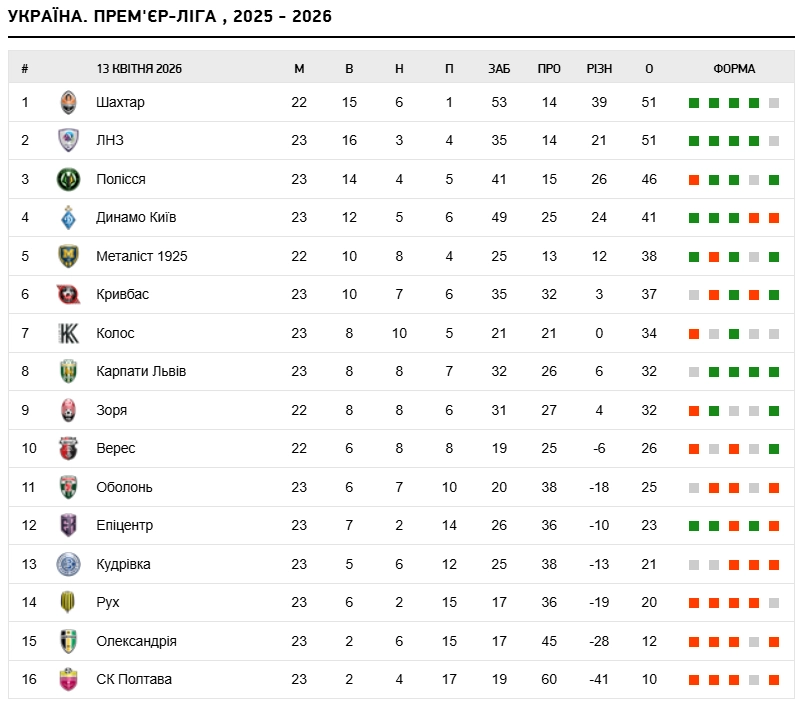Screen dimensions: 805x711
Task: Open the Колос team logo
Action: click(x=68, y=333)
